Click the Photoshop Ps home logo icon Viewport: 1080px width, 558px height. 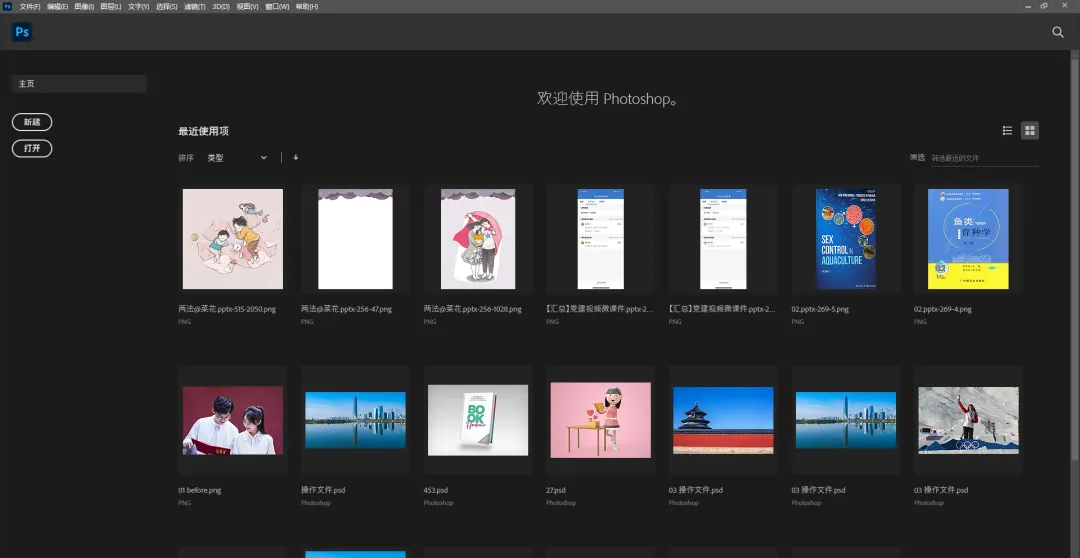[22, 32]
